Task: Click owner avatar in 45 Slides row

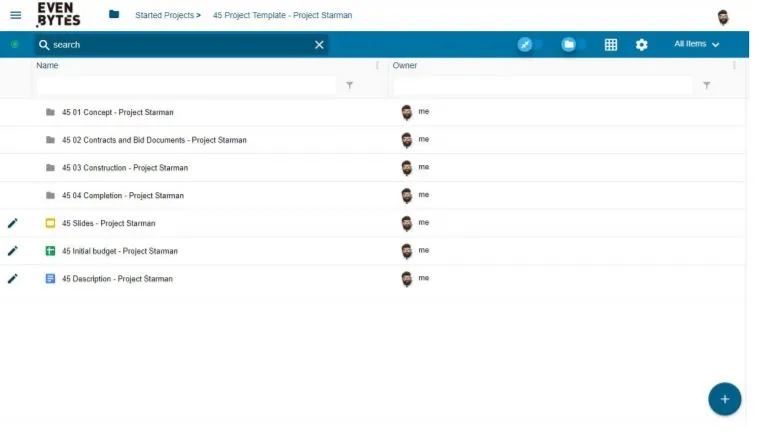Action: tap(407, 223)
